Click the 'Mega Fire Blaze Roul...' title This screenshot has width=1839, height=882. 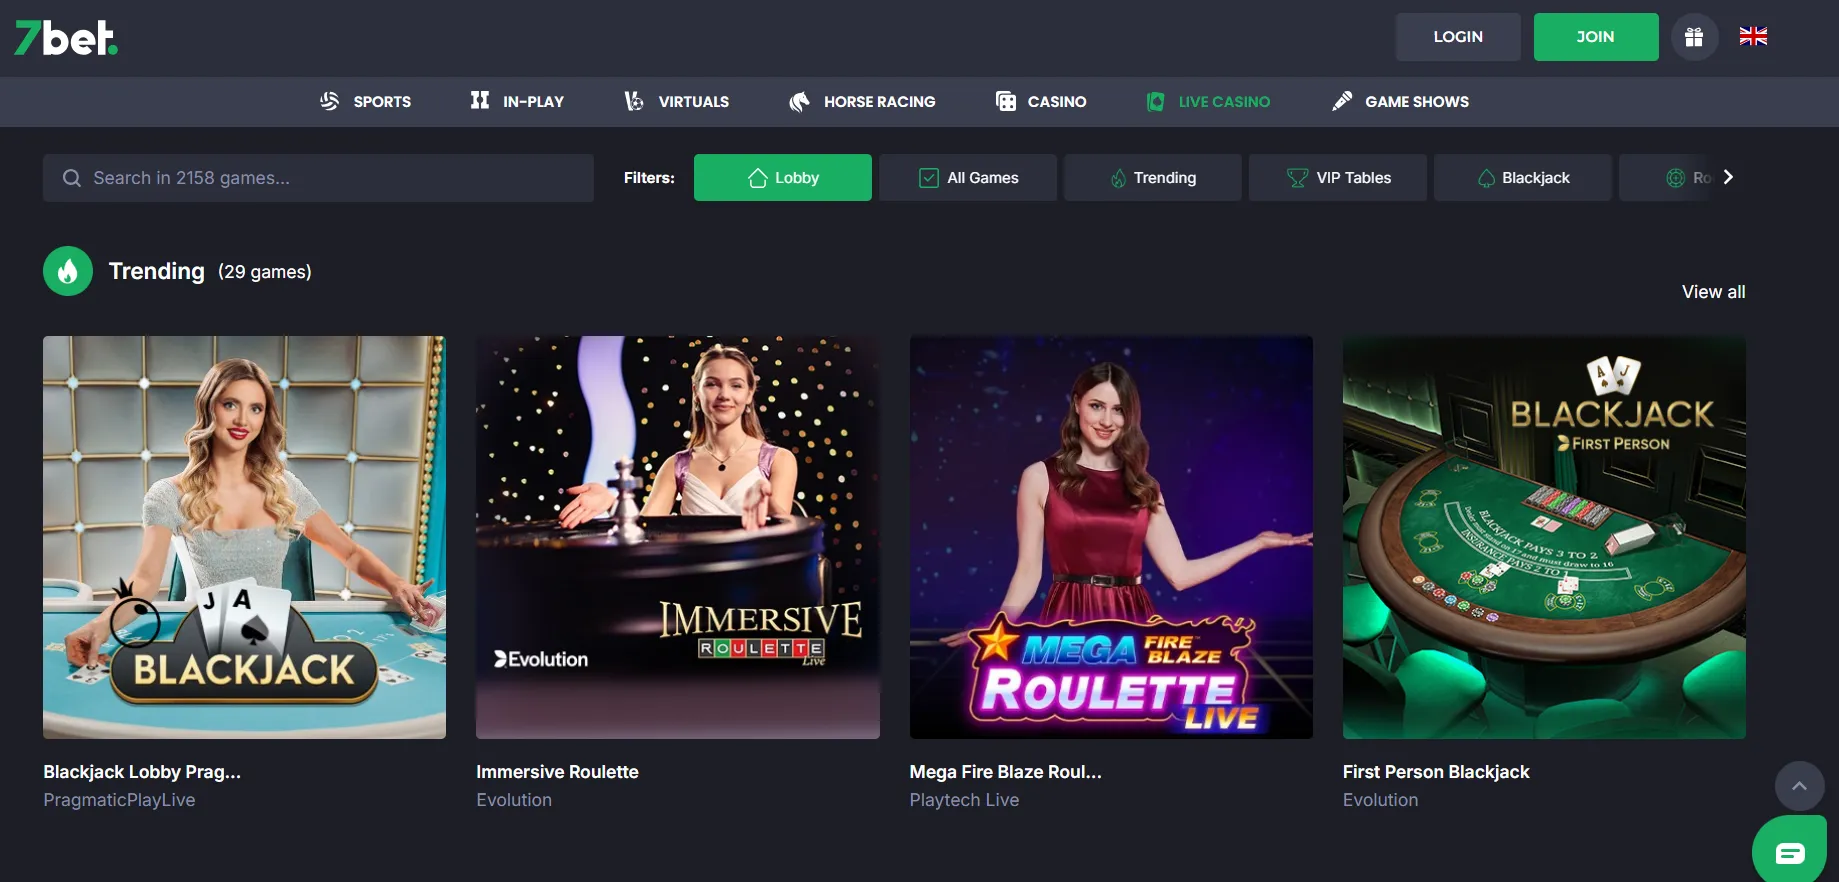click(1005, 772)
